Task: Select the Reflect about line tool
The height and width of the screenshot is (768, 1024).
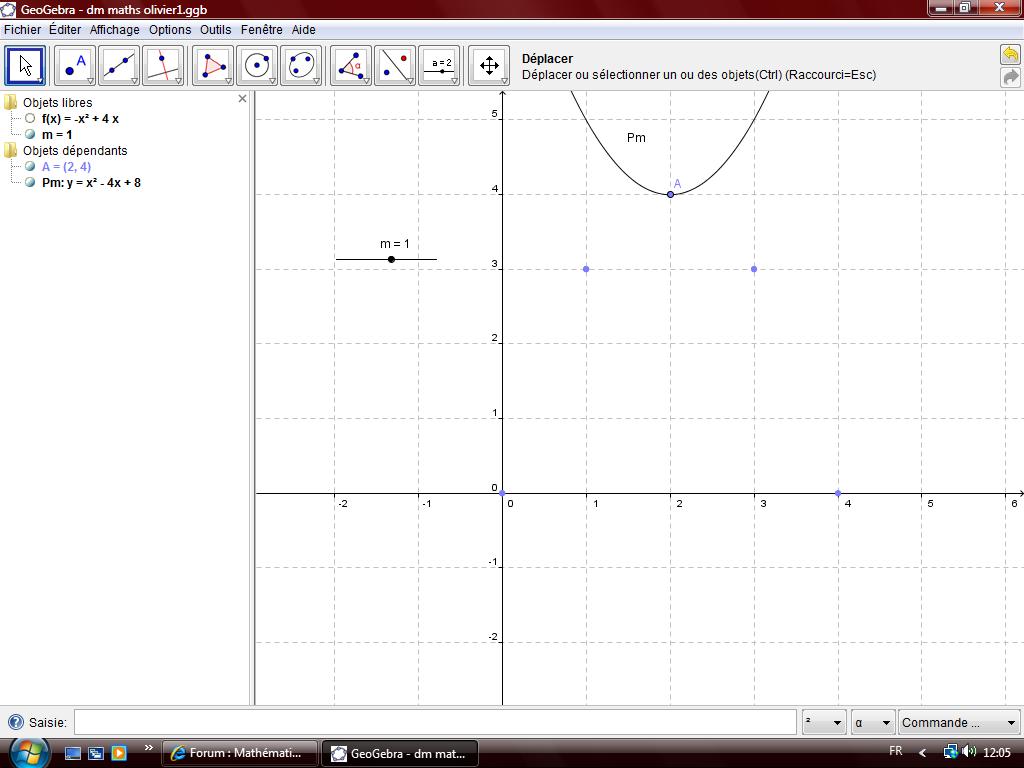Action: (x=395, y=66)
